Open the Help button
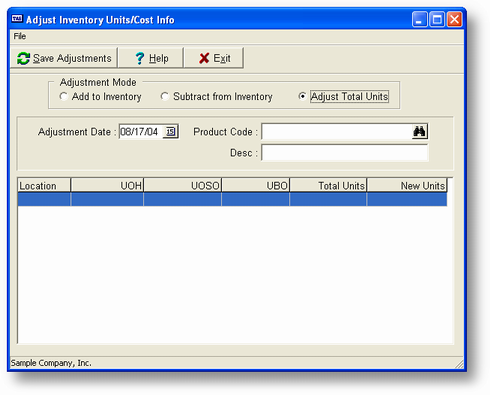This screenshot has height=395, width=490. (151, 58)
